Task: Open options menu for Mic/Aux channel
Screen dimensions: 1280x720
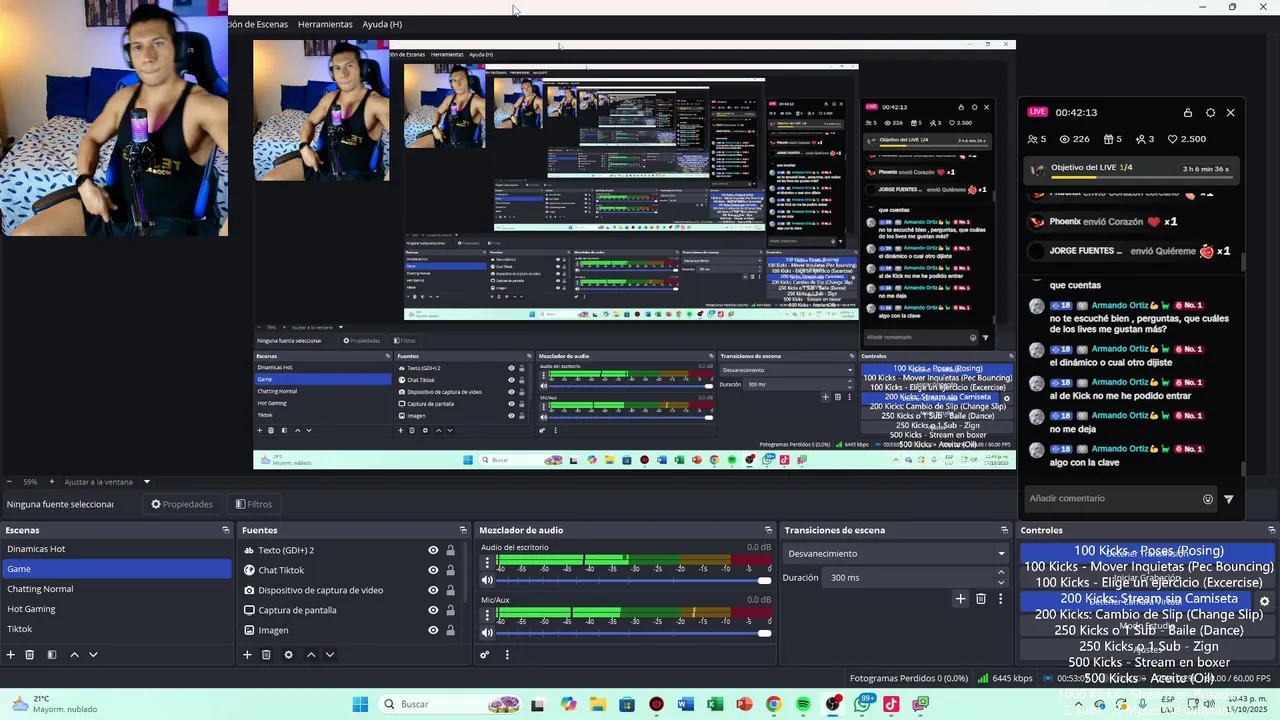Action: (x=487, y=614)
